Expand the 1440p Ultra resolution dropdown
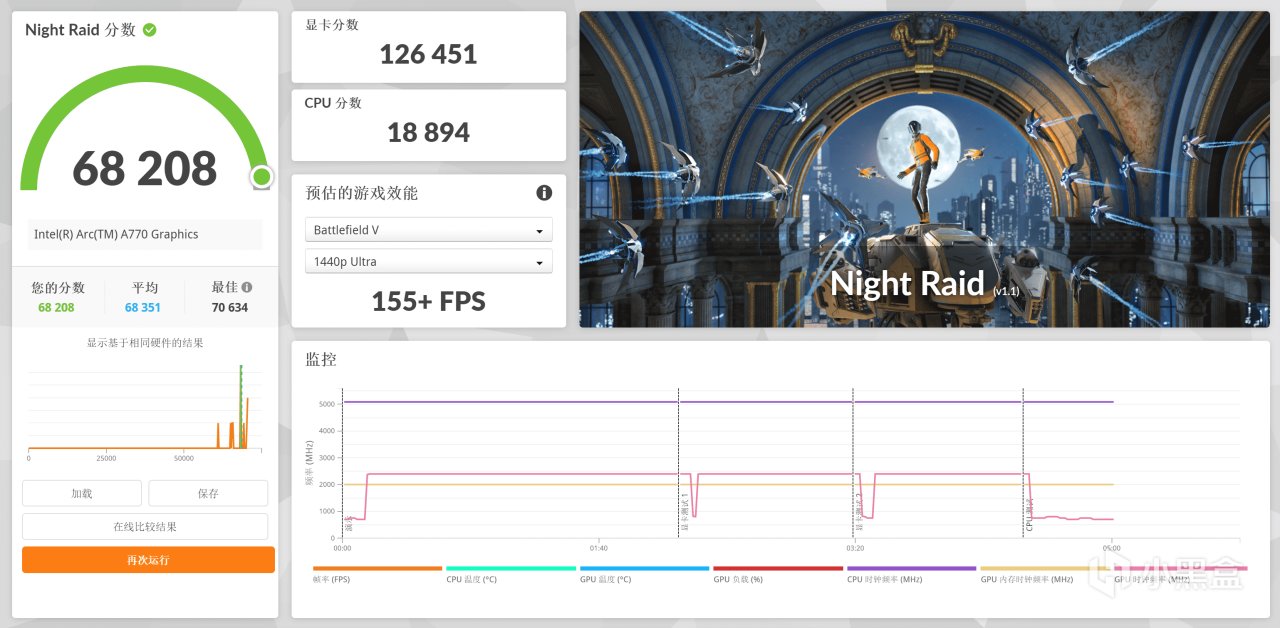Image resolution: width=1280 pixels, height=628 pixels. [x=428, y=262]
